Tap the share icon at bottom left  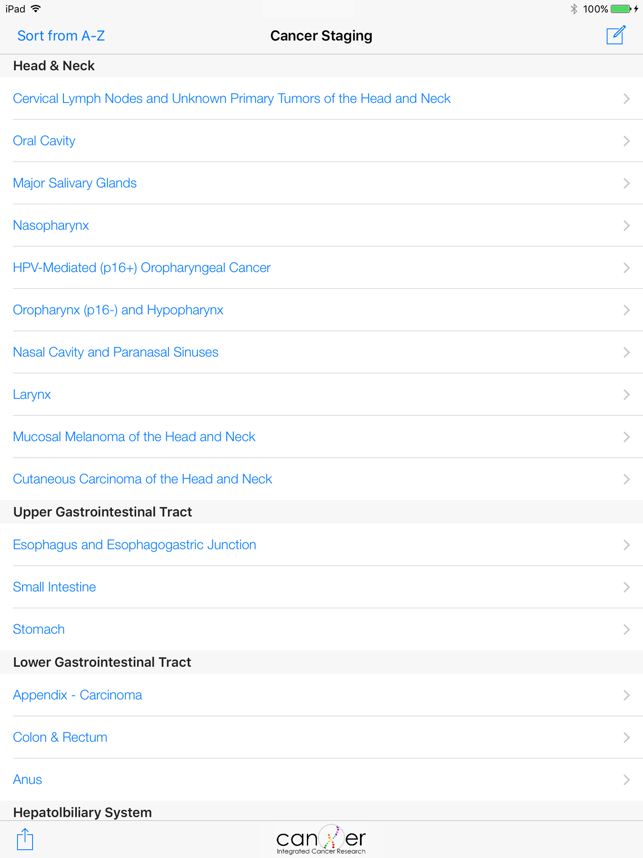(x=25, y=840)
